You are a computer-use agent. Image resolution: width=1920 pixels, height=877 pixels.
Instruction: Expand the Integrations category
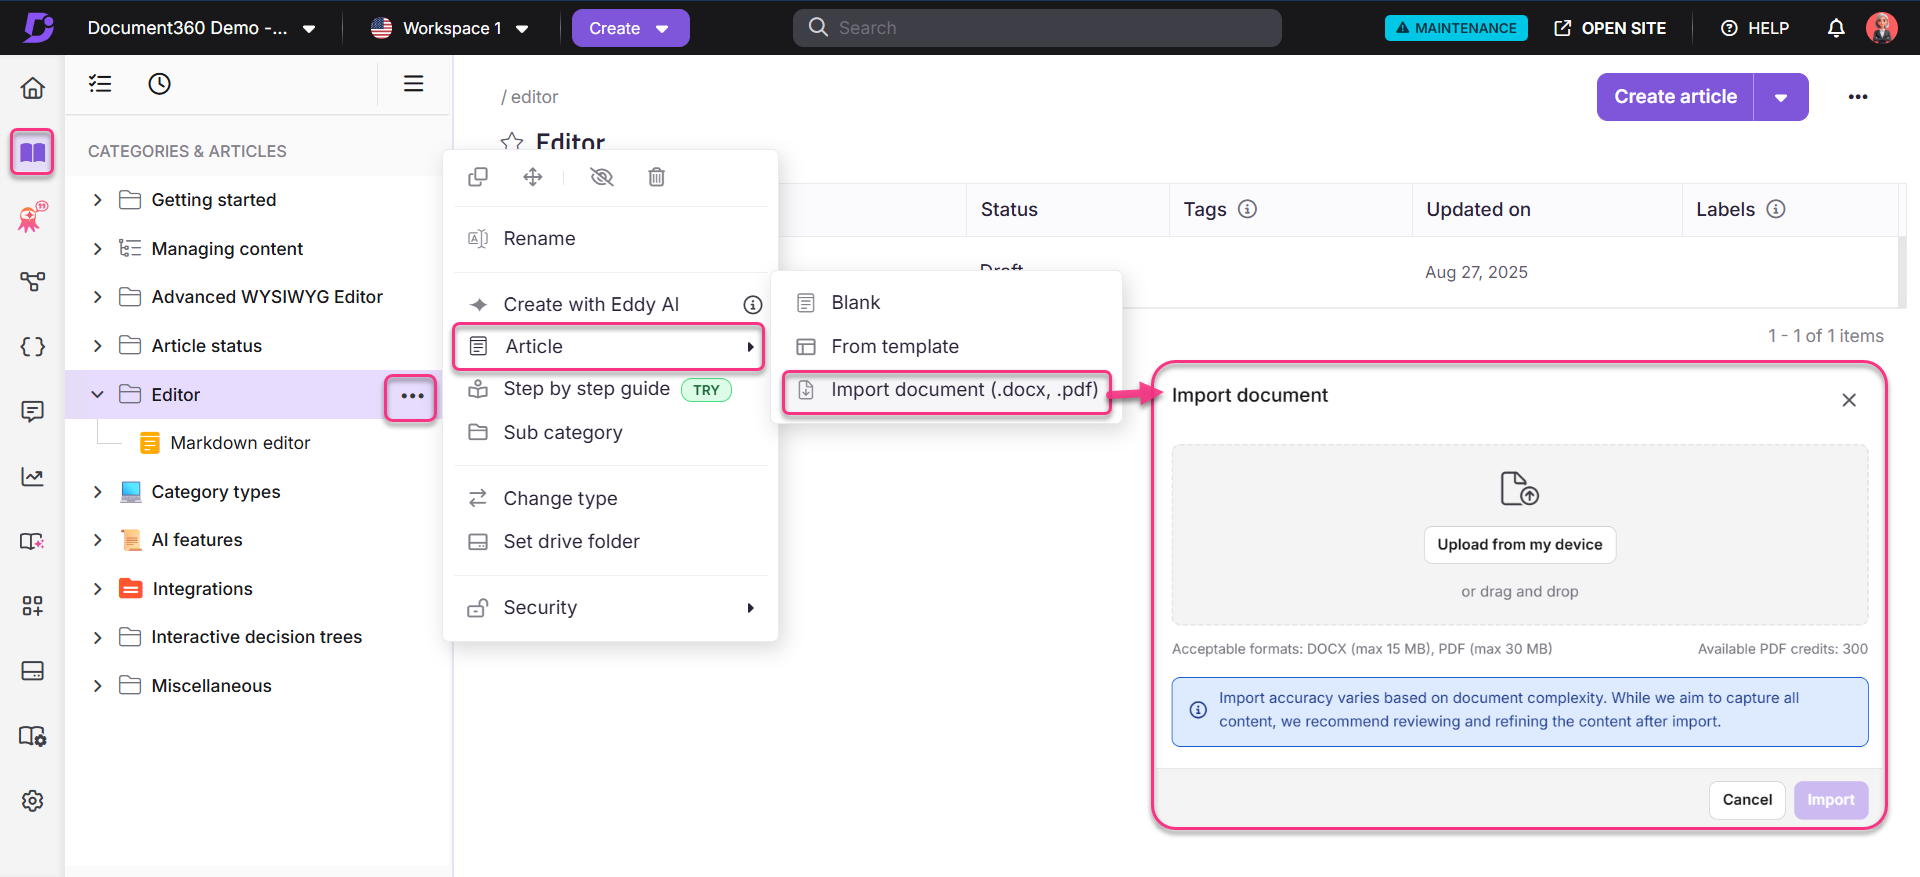click(97, 589)
